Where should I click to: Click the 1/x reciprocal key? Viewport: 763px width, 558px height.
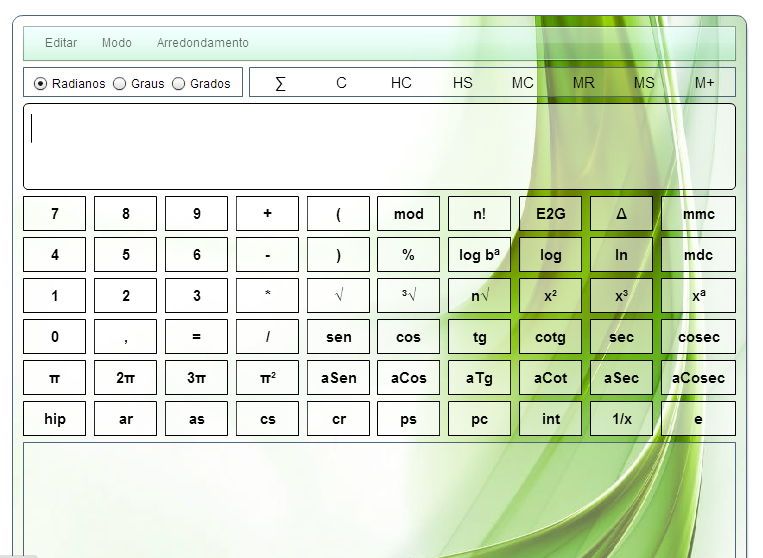pos(621,418)
